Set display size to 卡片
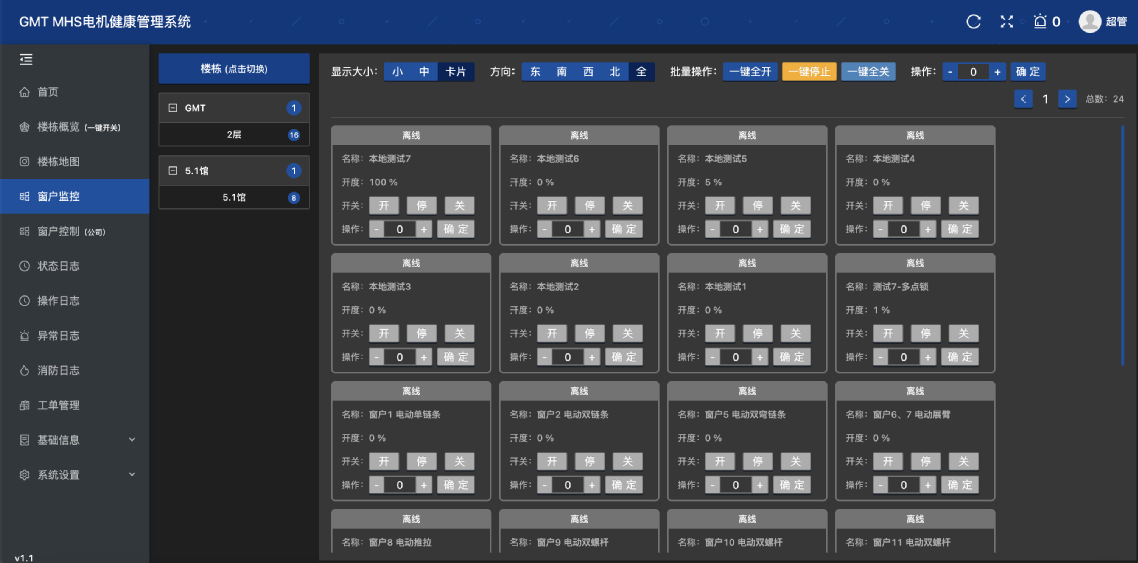 (x=457, y=72)
